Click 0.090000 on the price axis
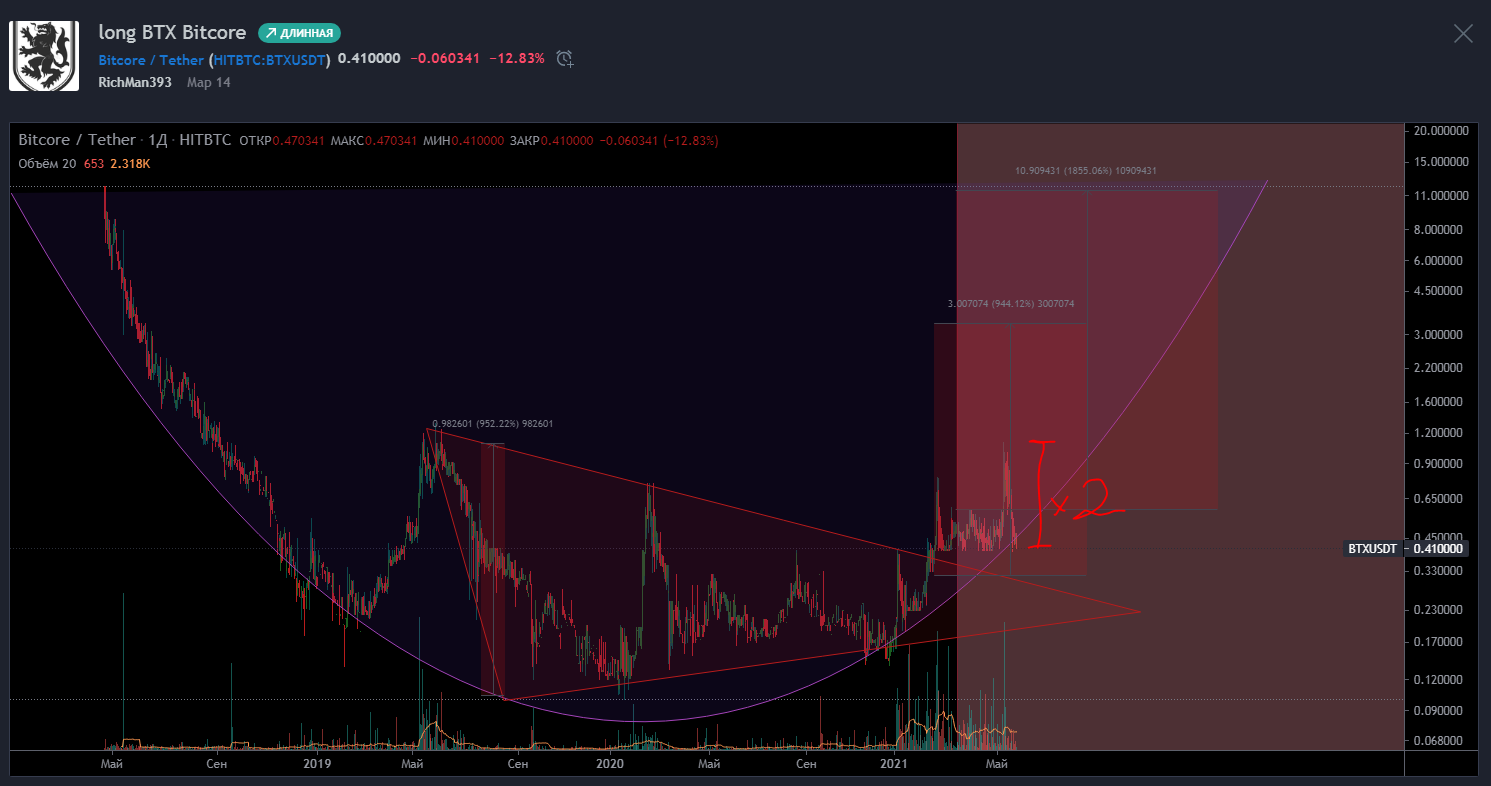 (1440, 711)
